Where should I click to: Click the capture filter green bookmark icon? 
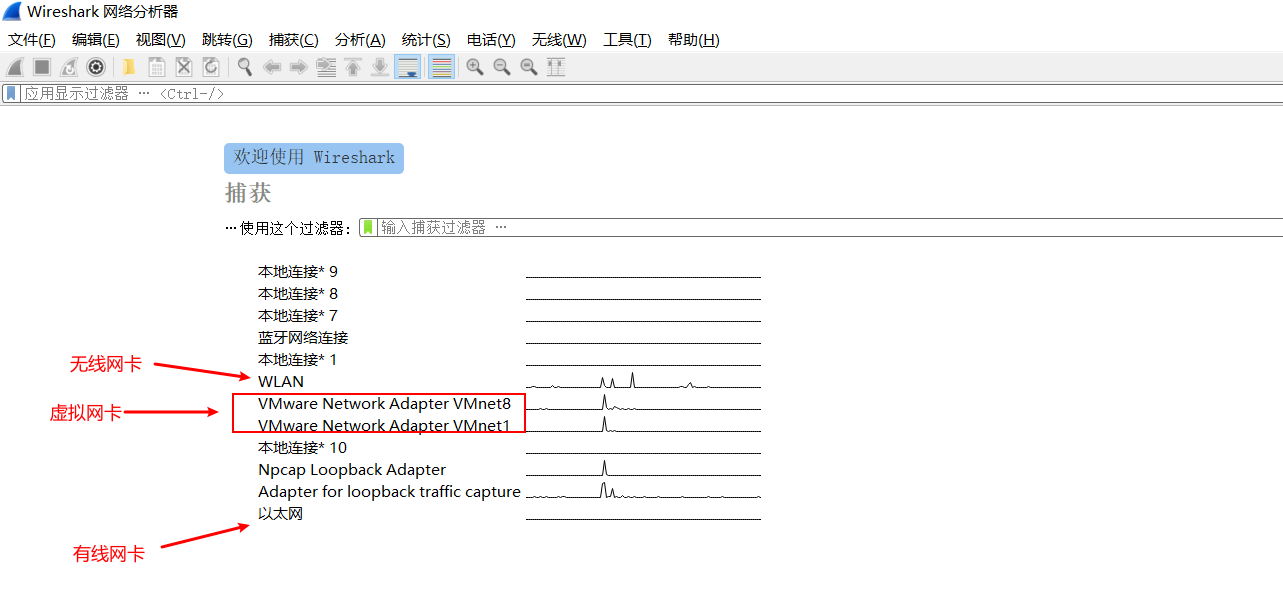(x=368, y=227)
